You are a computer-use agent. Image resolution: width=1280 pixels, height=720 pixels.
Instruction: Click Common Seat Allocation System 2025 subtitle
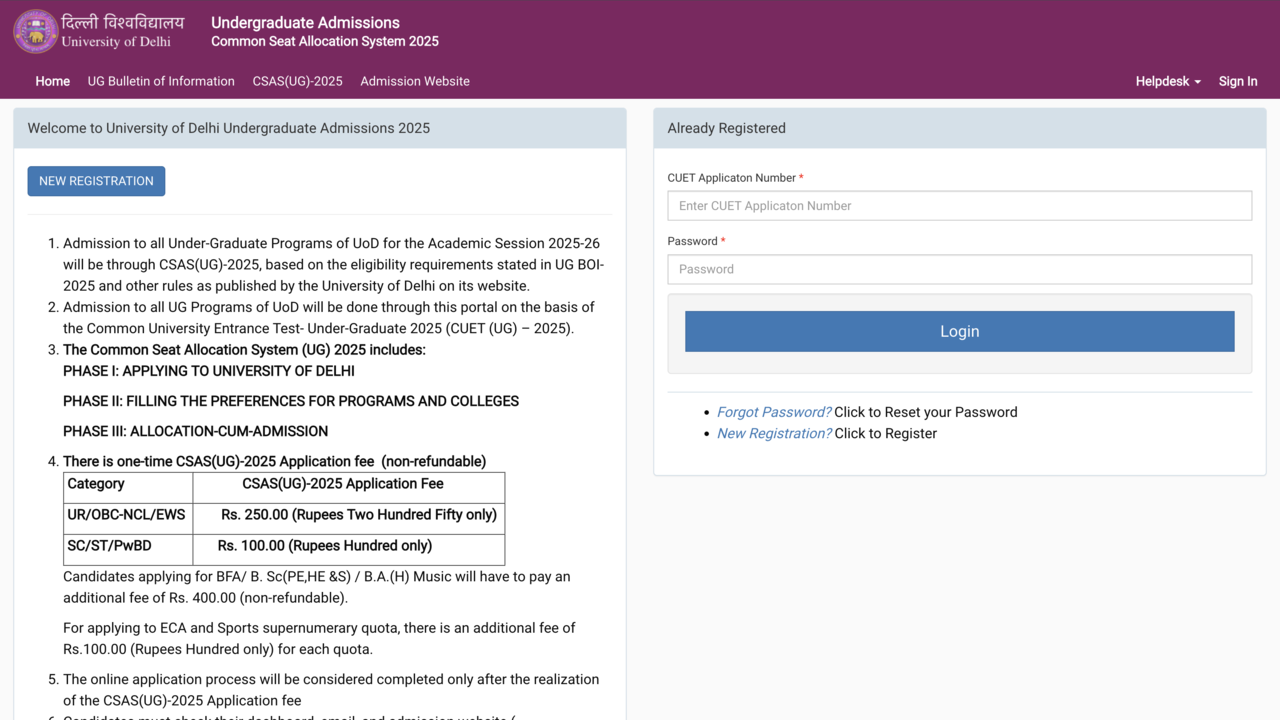coord(325,42)
